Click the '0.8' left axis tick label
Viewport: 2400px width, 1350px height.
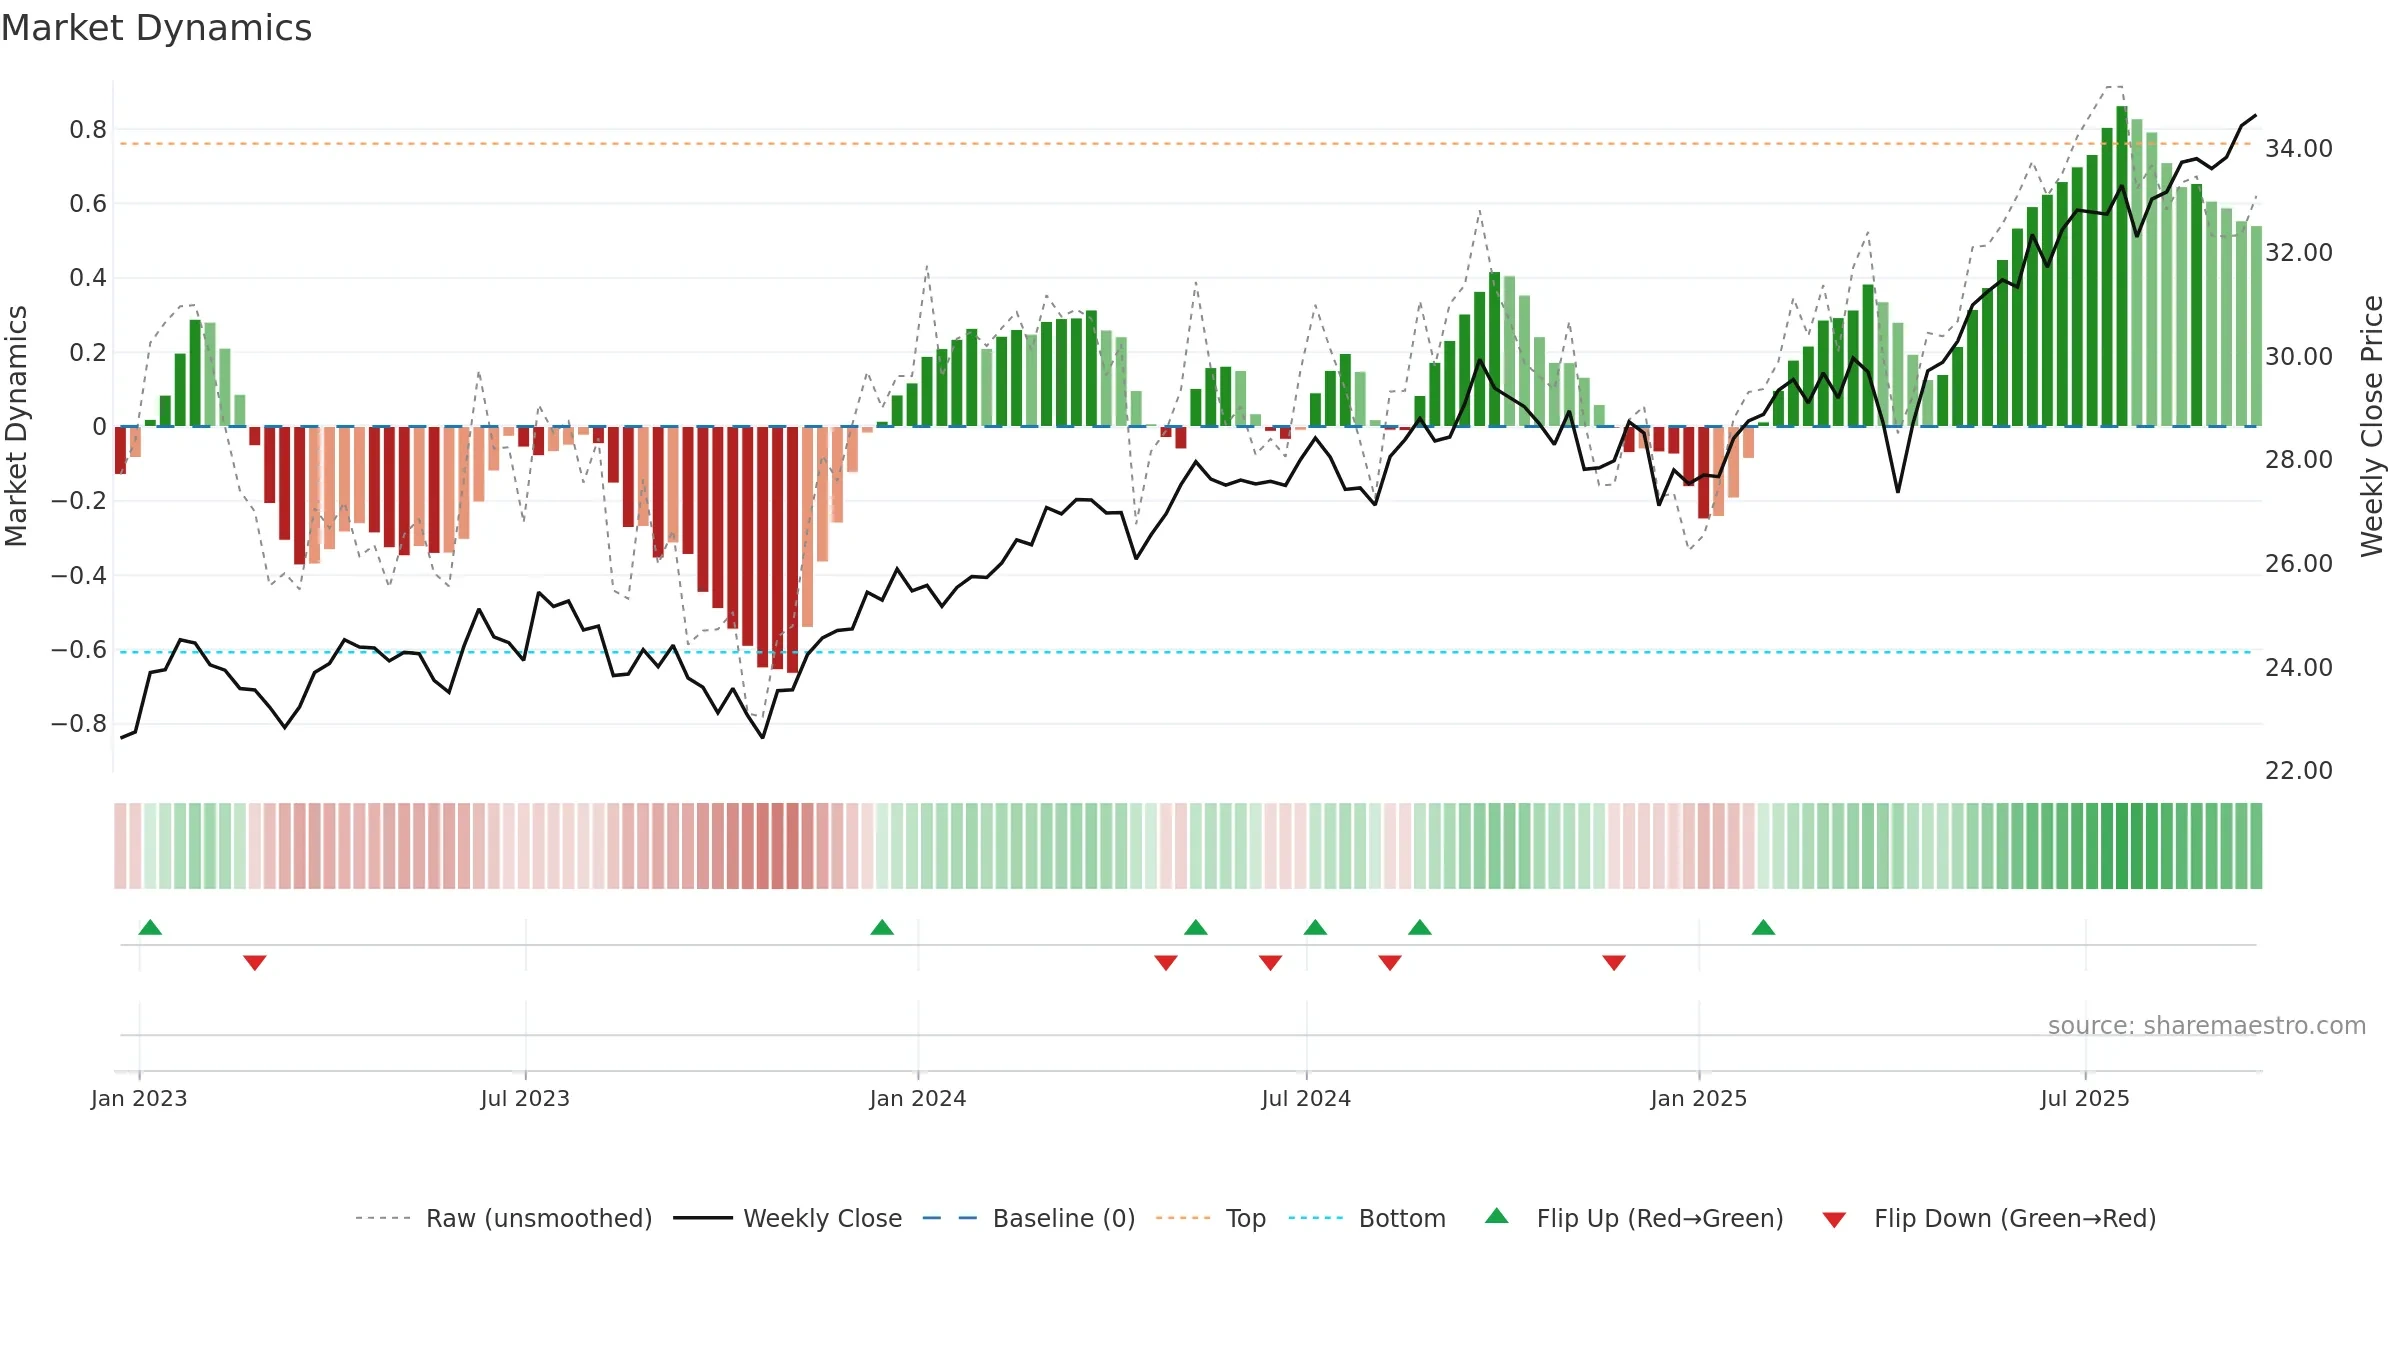click(x=88, y=129)
